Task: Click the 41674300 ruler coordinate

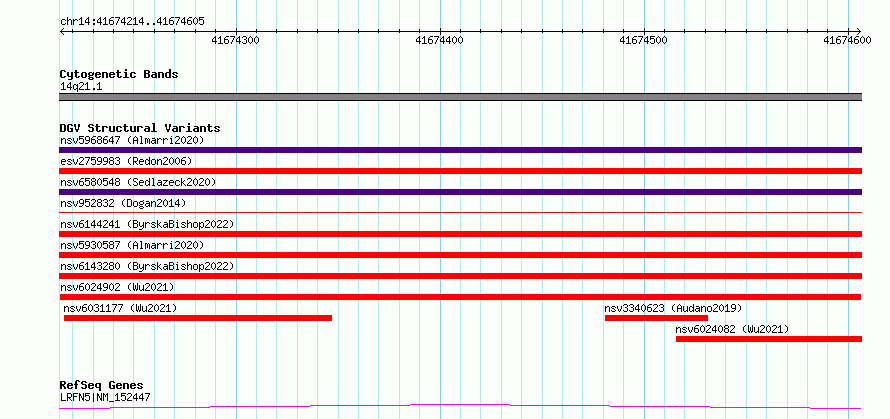Action: pos(235,40)
